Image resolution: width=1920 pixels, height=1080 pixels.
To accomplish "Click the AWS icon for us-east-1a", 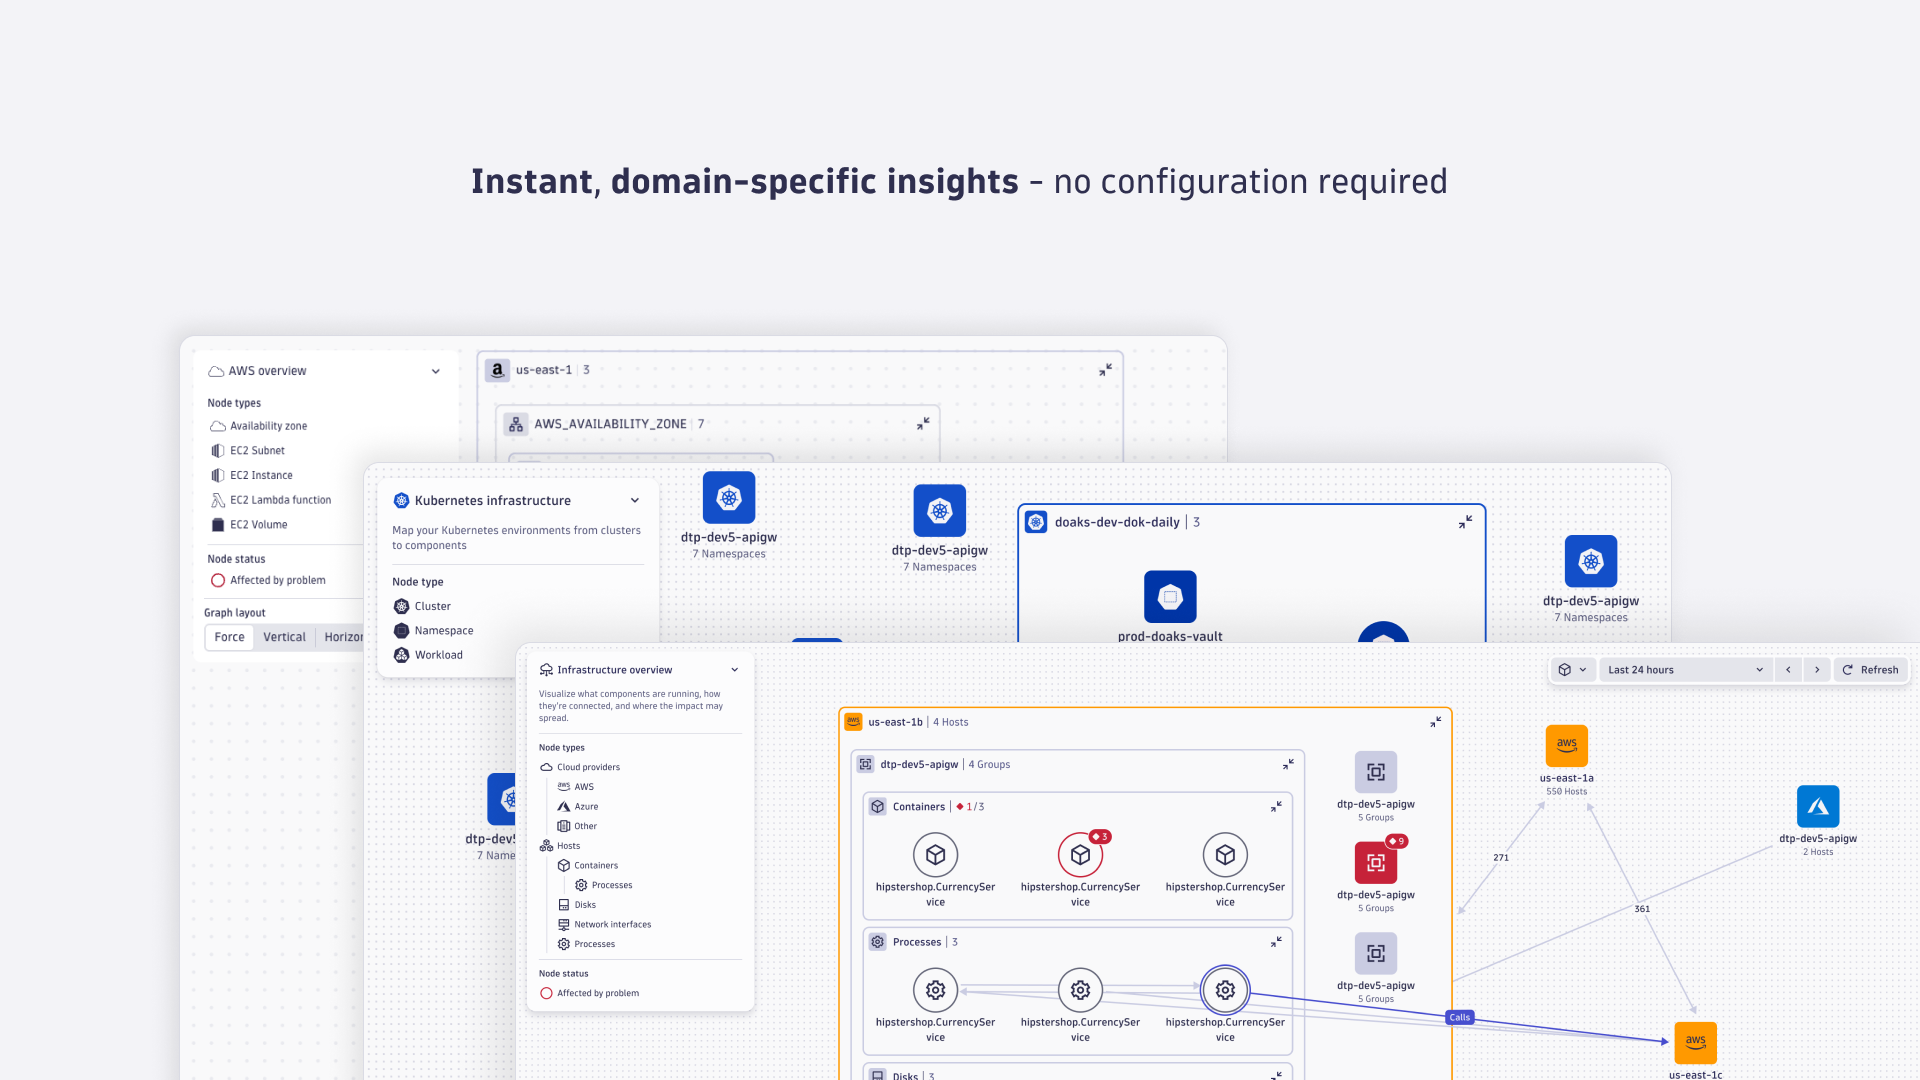I will pyautogui.click(x=1566, y=744).
